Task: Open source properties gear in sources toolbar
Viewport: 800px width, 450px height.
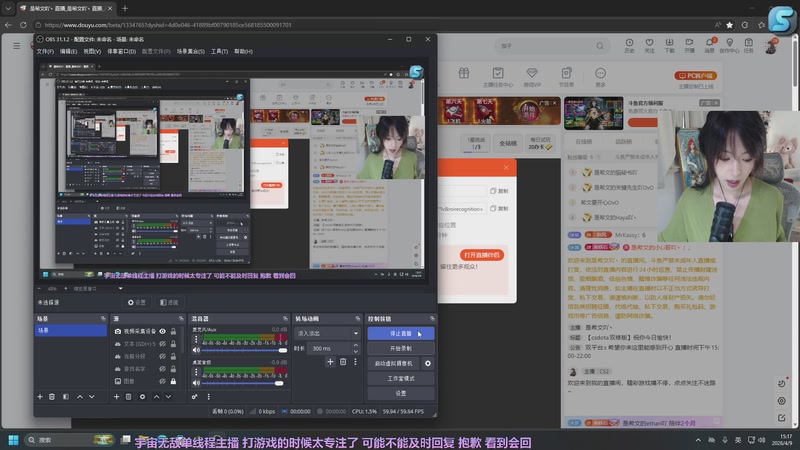Action: click(x=142, y=396)
